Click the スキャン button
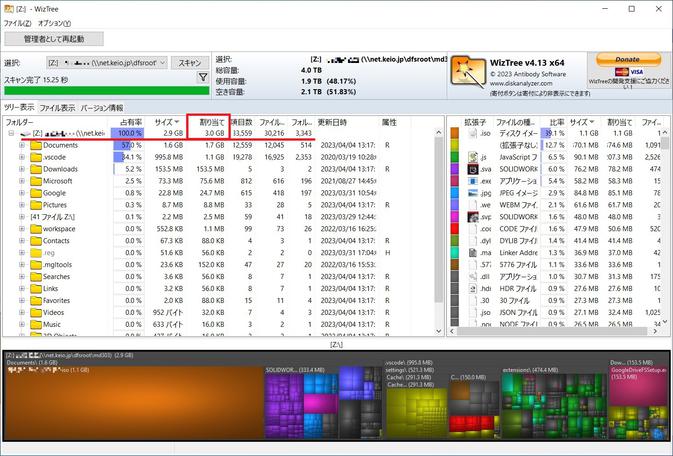This screenshot has width=673, height=456. (x=189, y=62)
